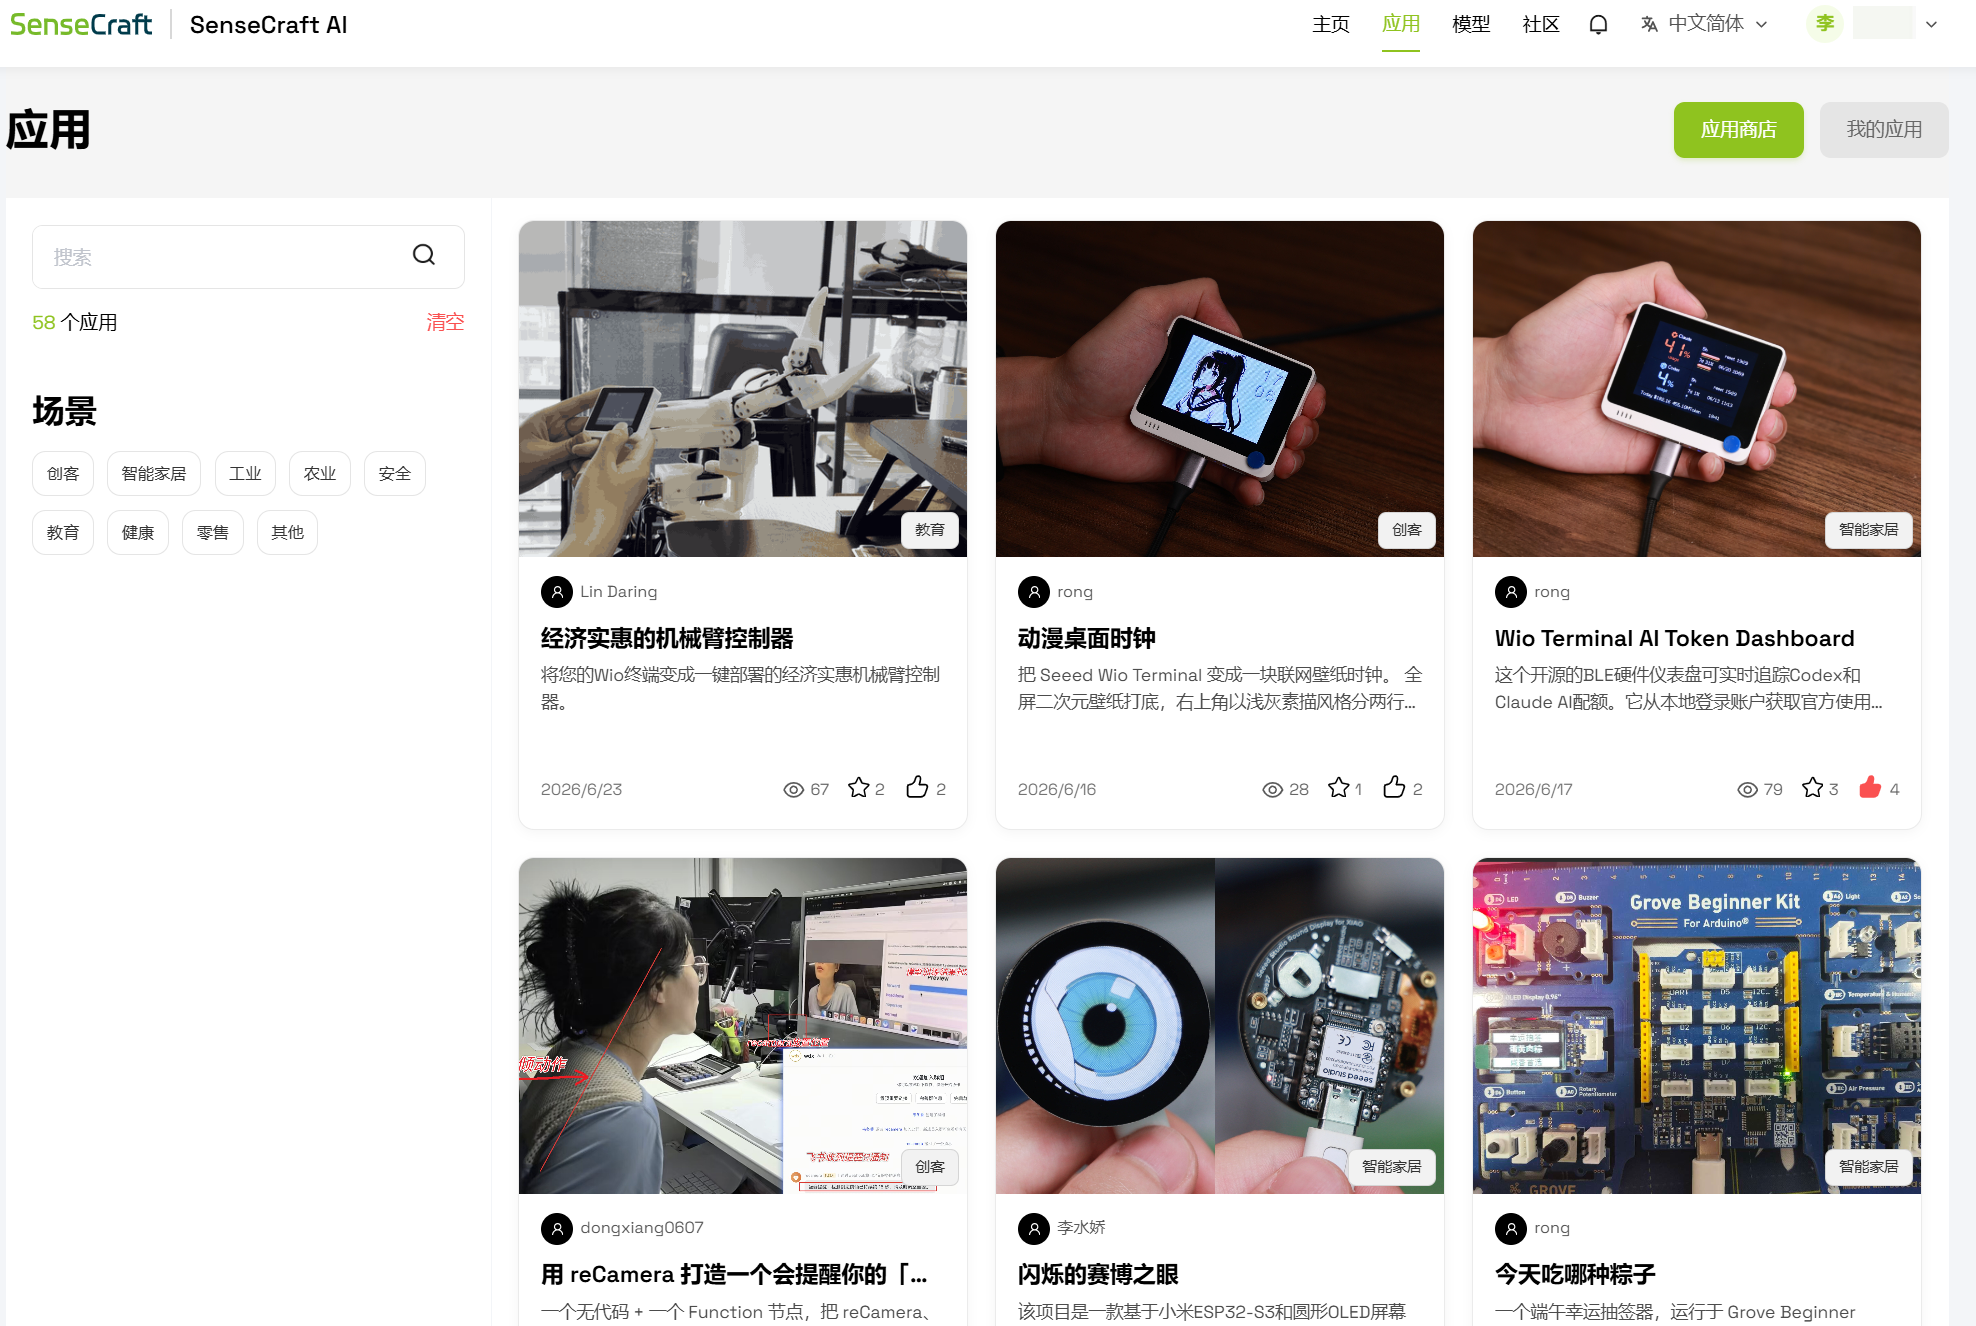Click 创客 badge on reCamera card

coord(930,1167)
